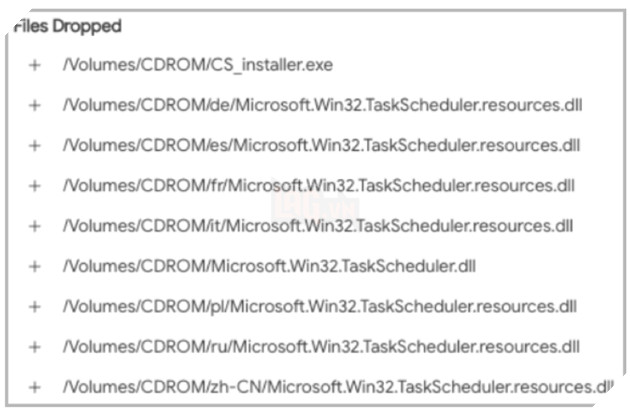Click plus icon beside zh-CN resources.dll path
This screenshot has height=410, width=630.
35,387
